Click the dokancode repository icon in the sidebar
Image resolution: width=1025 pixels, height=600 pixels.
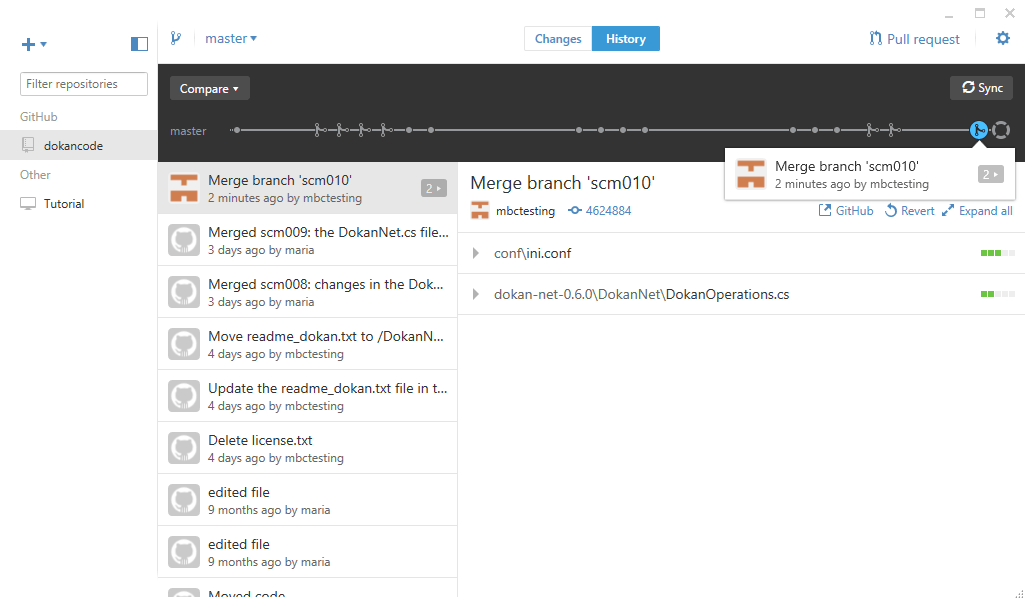pos(30,145)
